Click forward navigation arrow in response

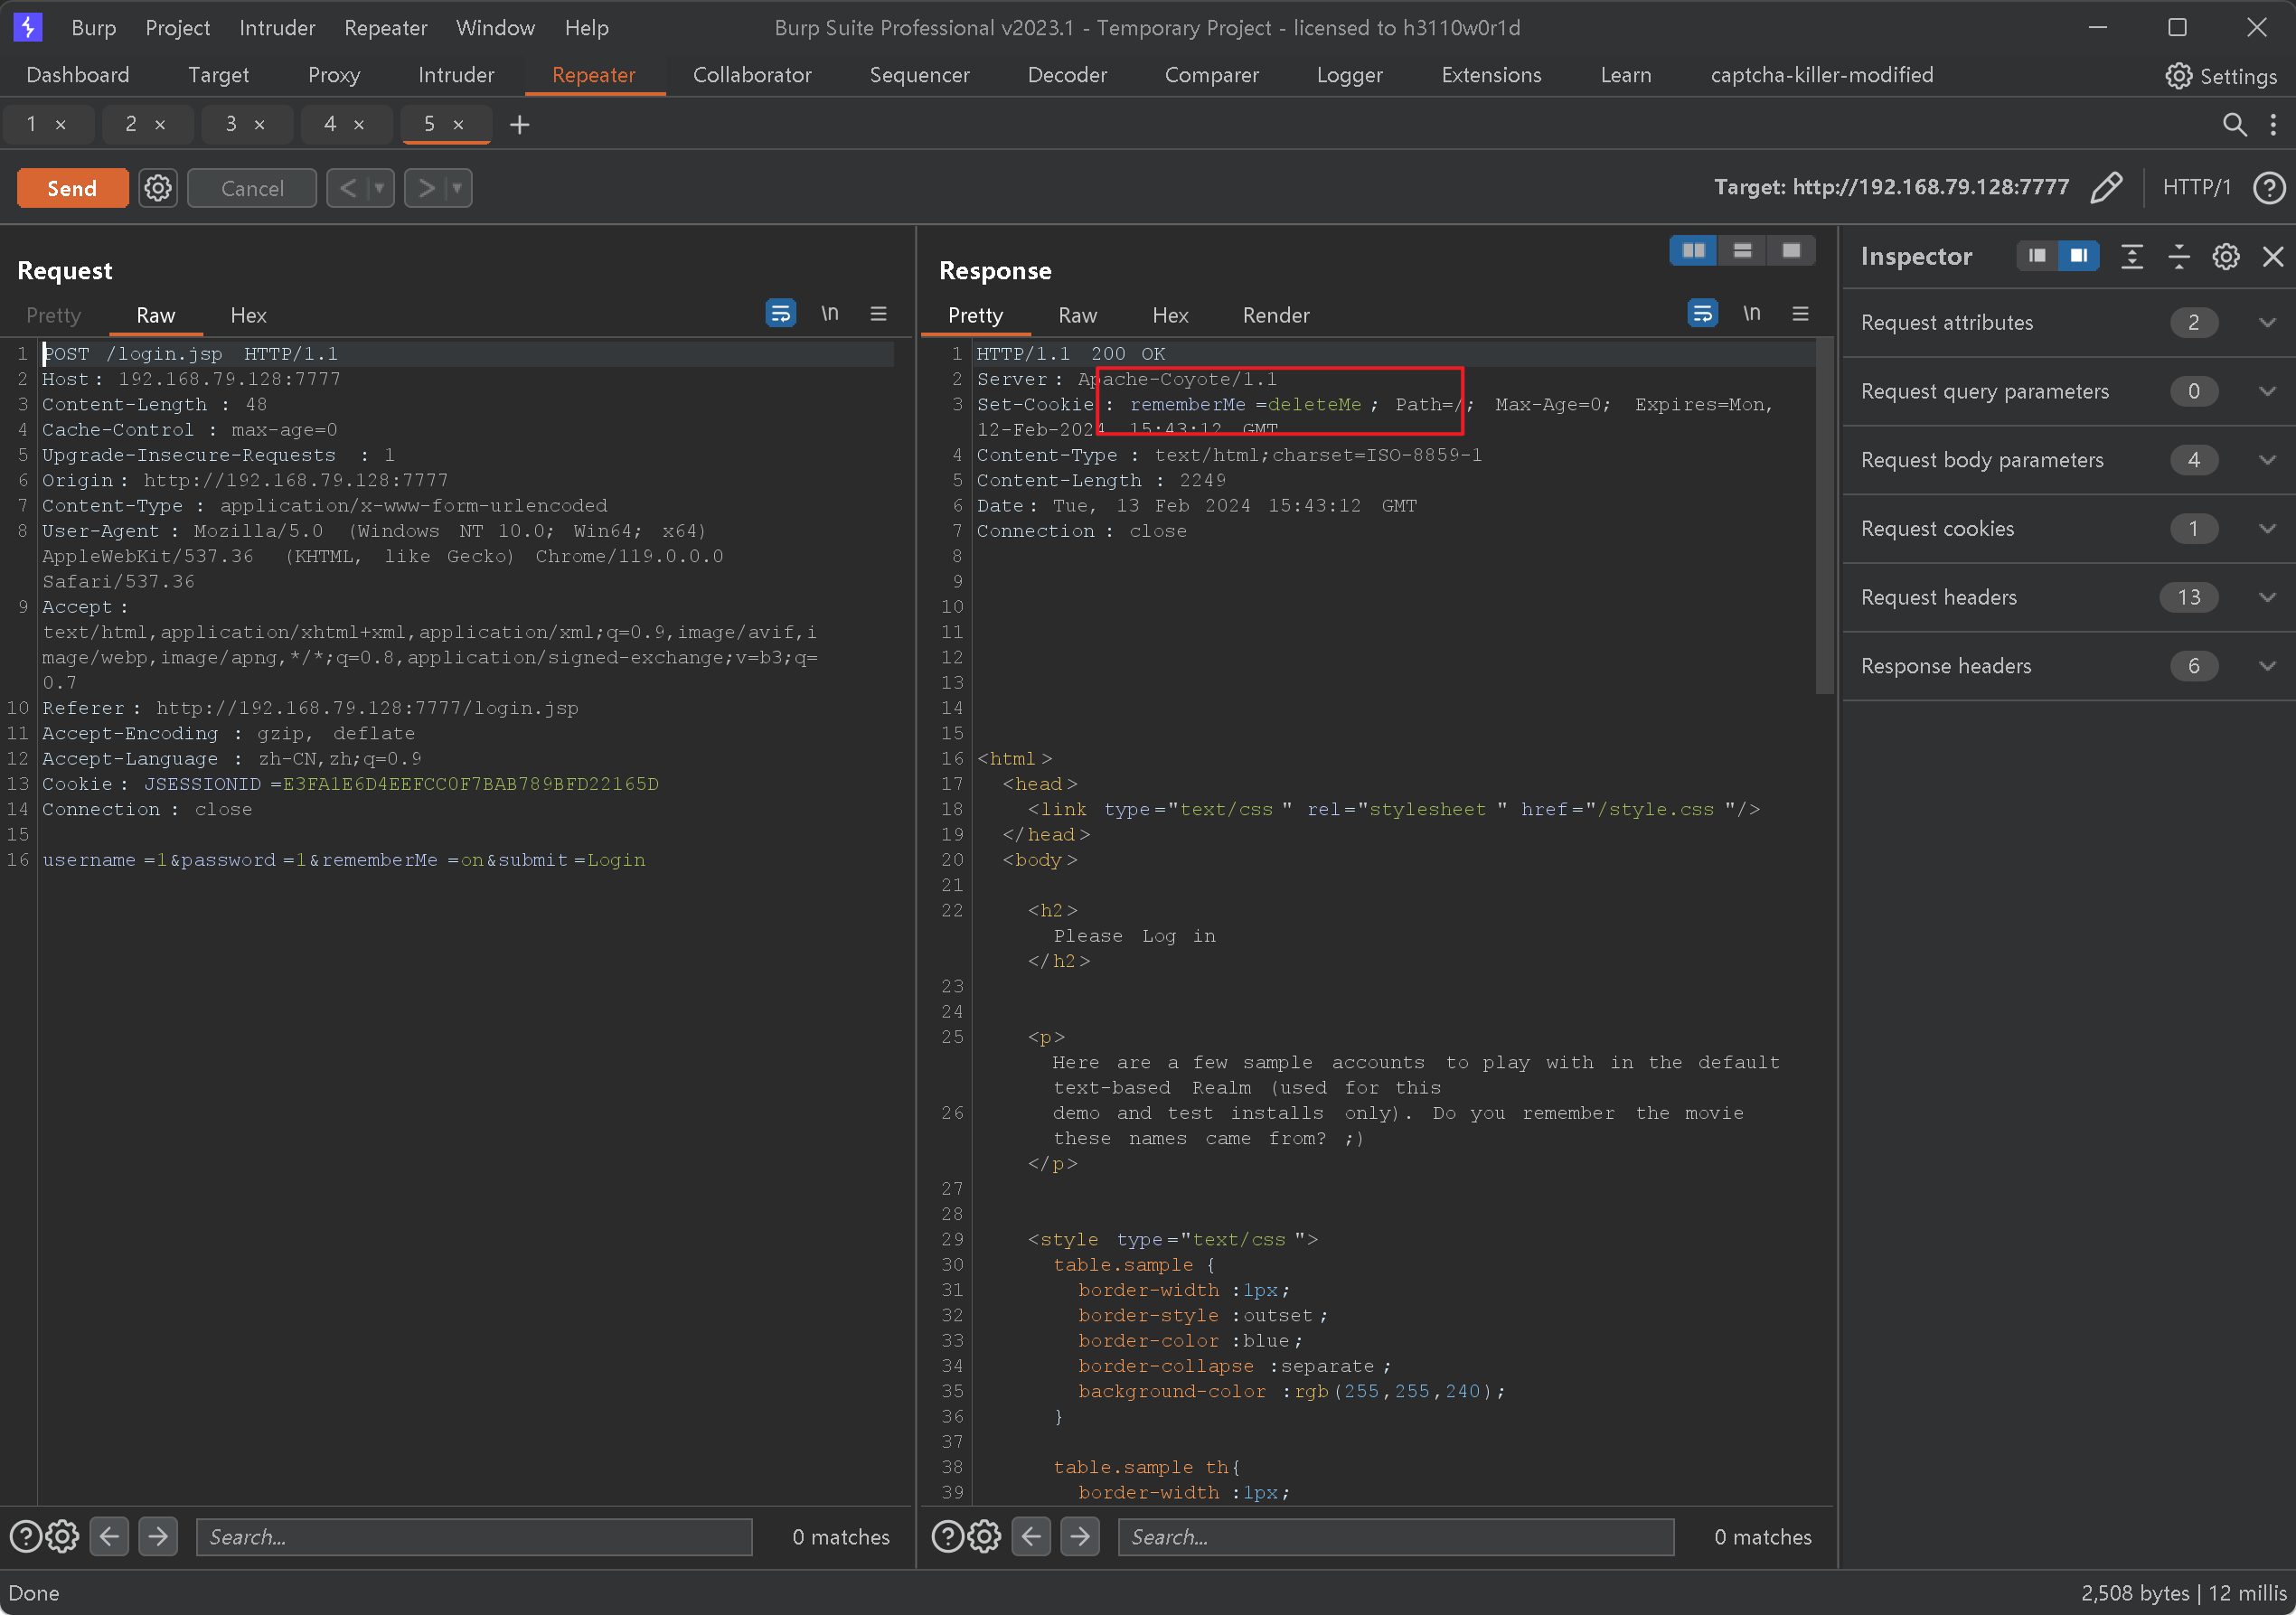(1078, 1536)
